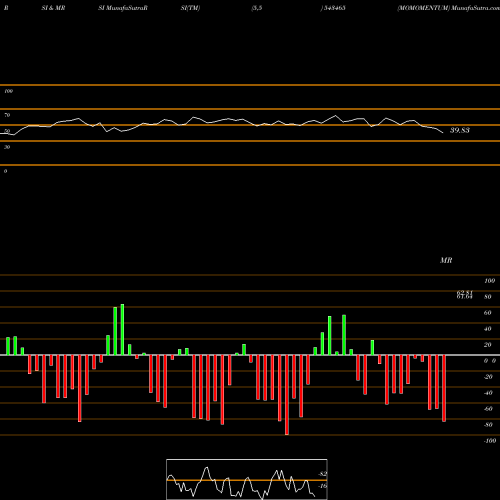Click the RSI axis label 70

coord(7,115)
